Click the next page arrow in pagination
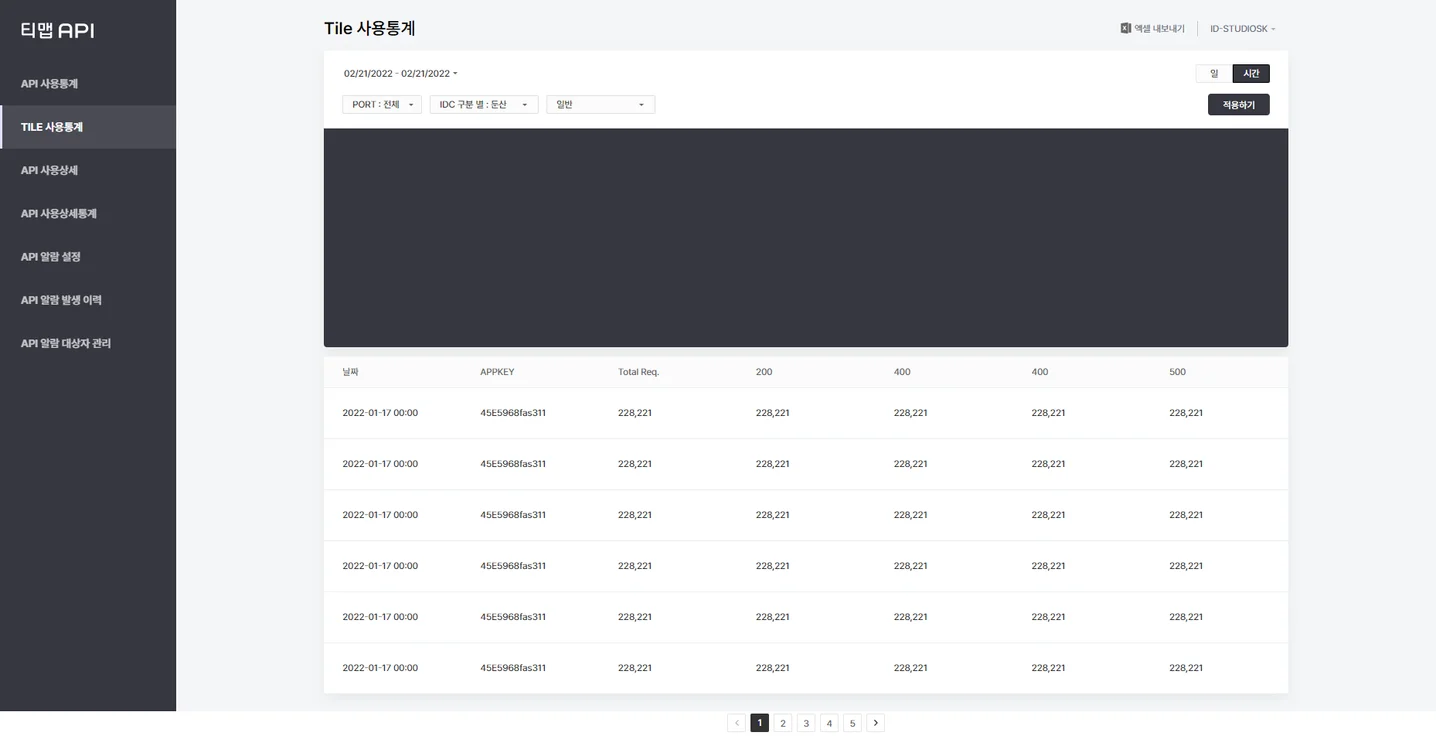This screenshot has width=1436, height=740. tap(875, 722)
